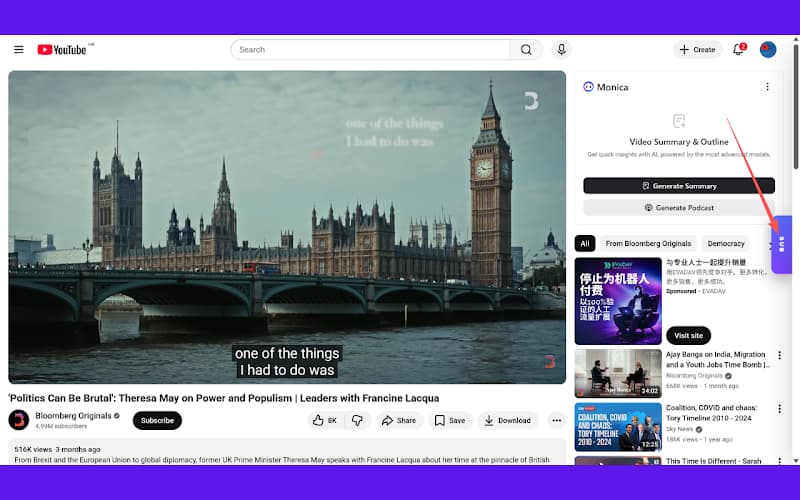
Task: Open Ajay Banga video thumbnail
Action: coord(618,373)
